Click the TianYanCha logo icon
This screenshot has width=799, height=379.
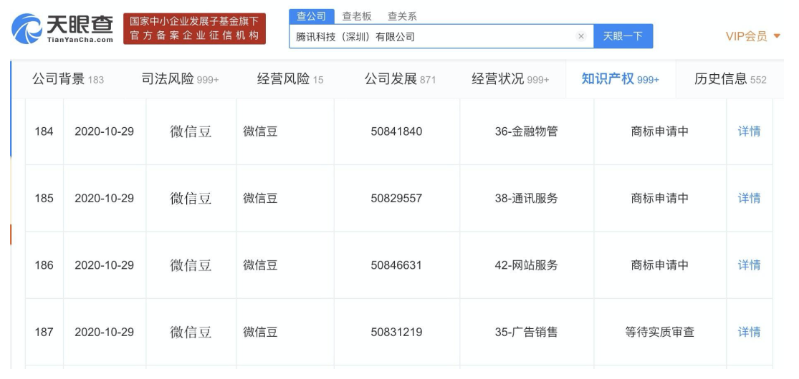click(26, 29)
